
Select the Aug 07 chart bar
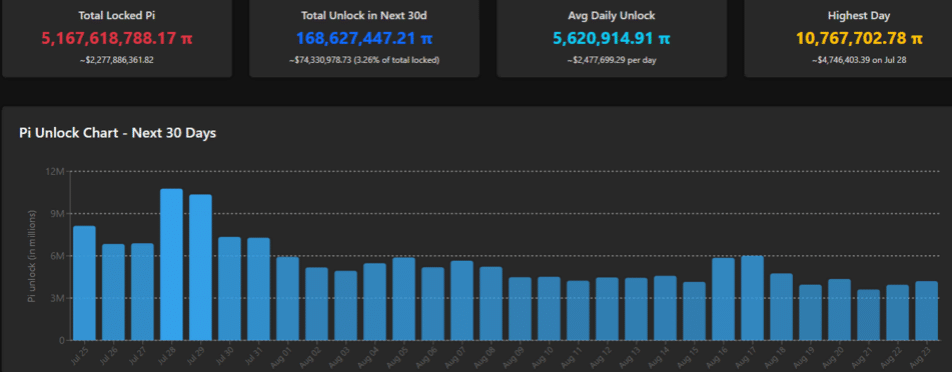click(x=462, y=300)
